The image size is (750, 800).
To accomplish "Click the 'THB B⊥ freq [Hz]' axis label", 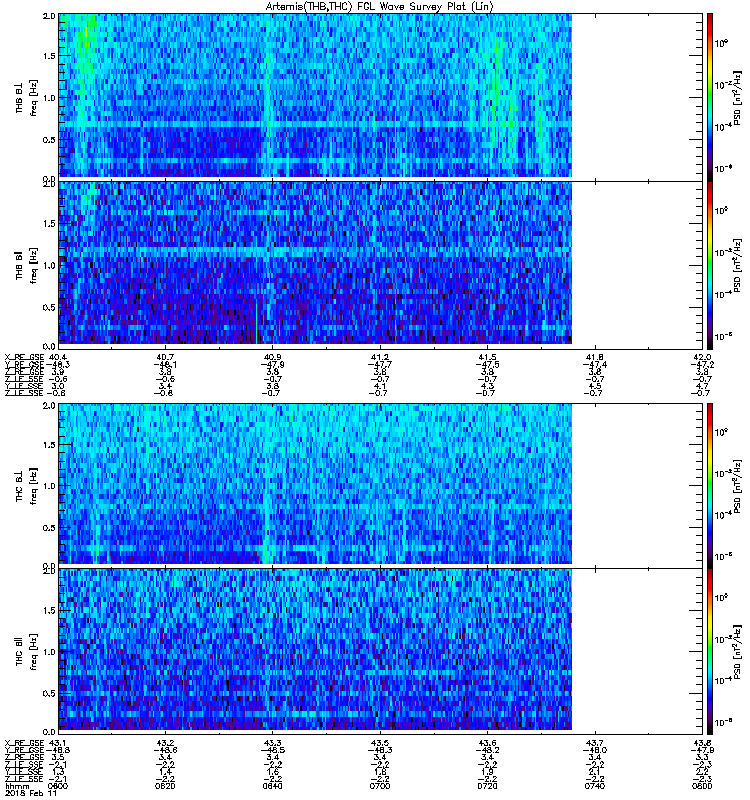I will tap(26, 98).
